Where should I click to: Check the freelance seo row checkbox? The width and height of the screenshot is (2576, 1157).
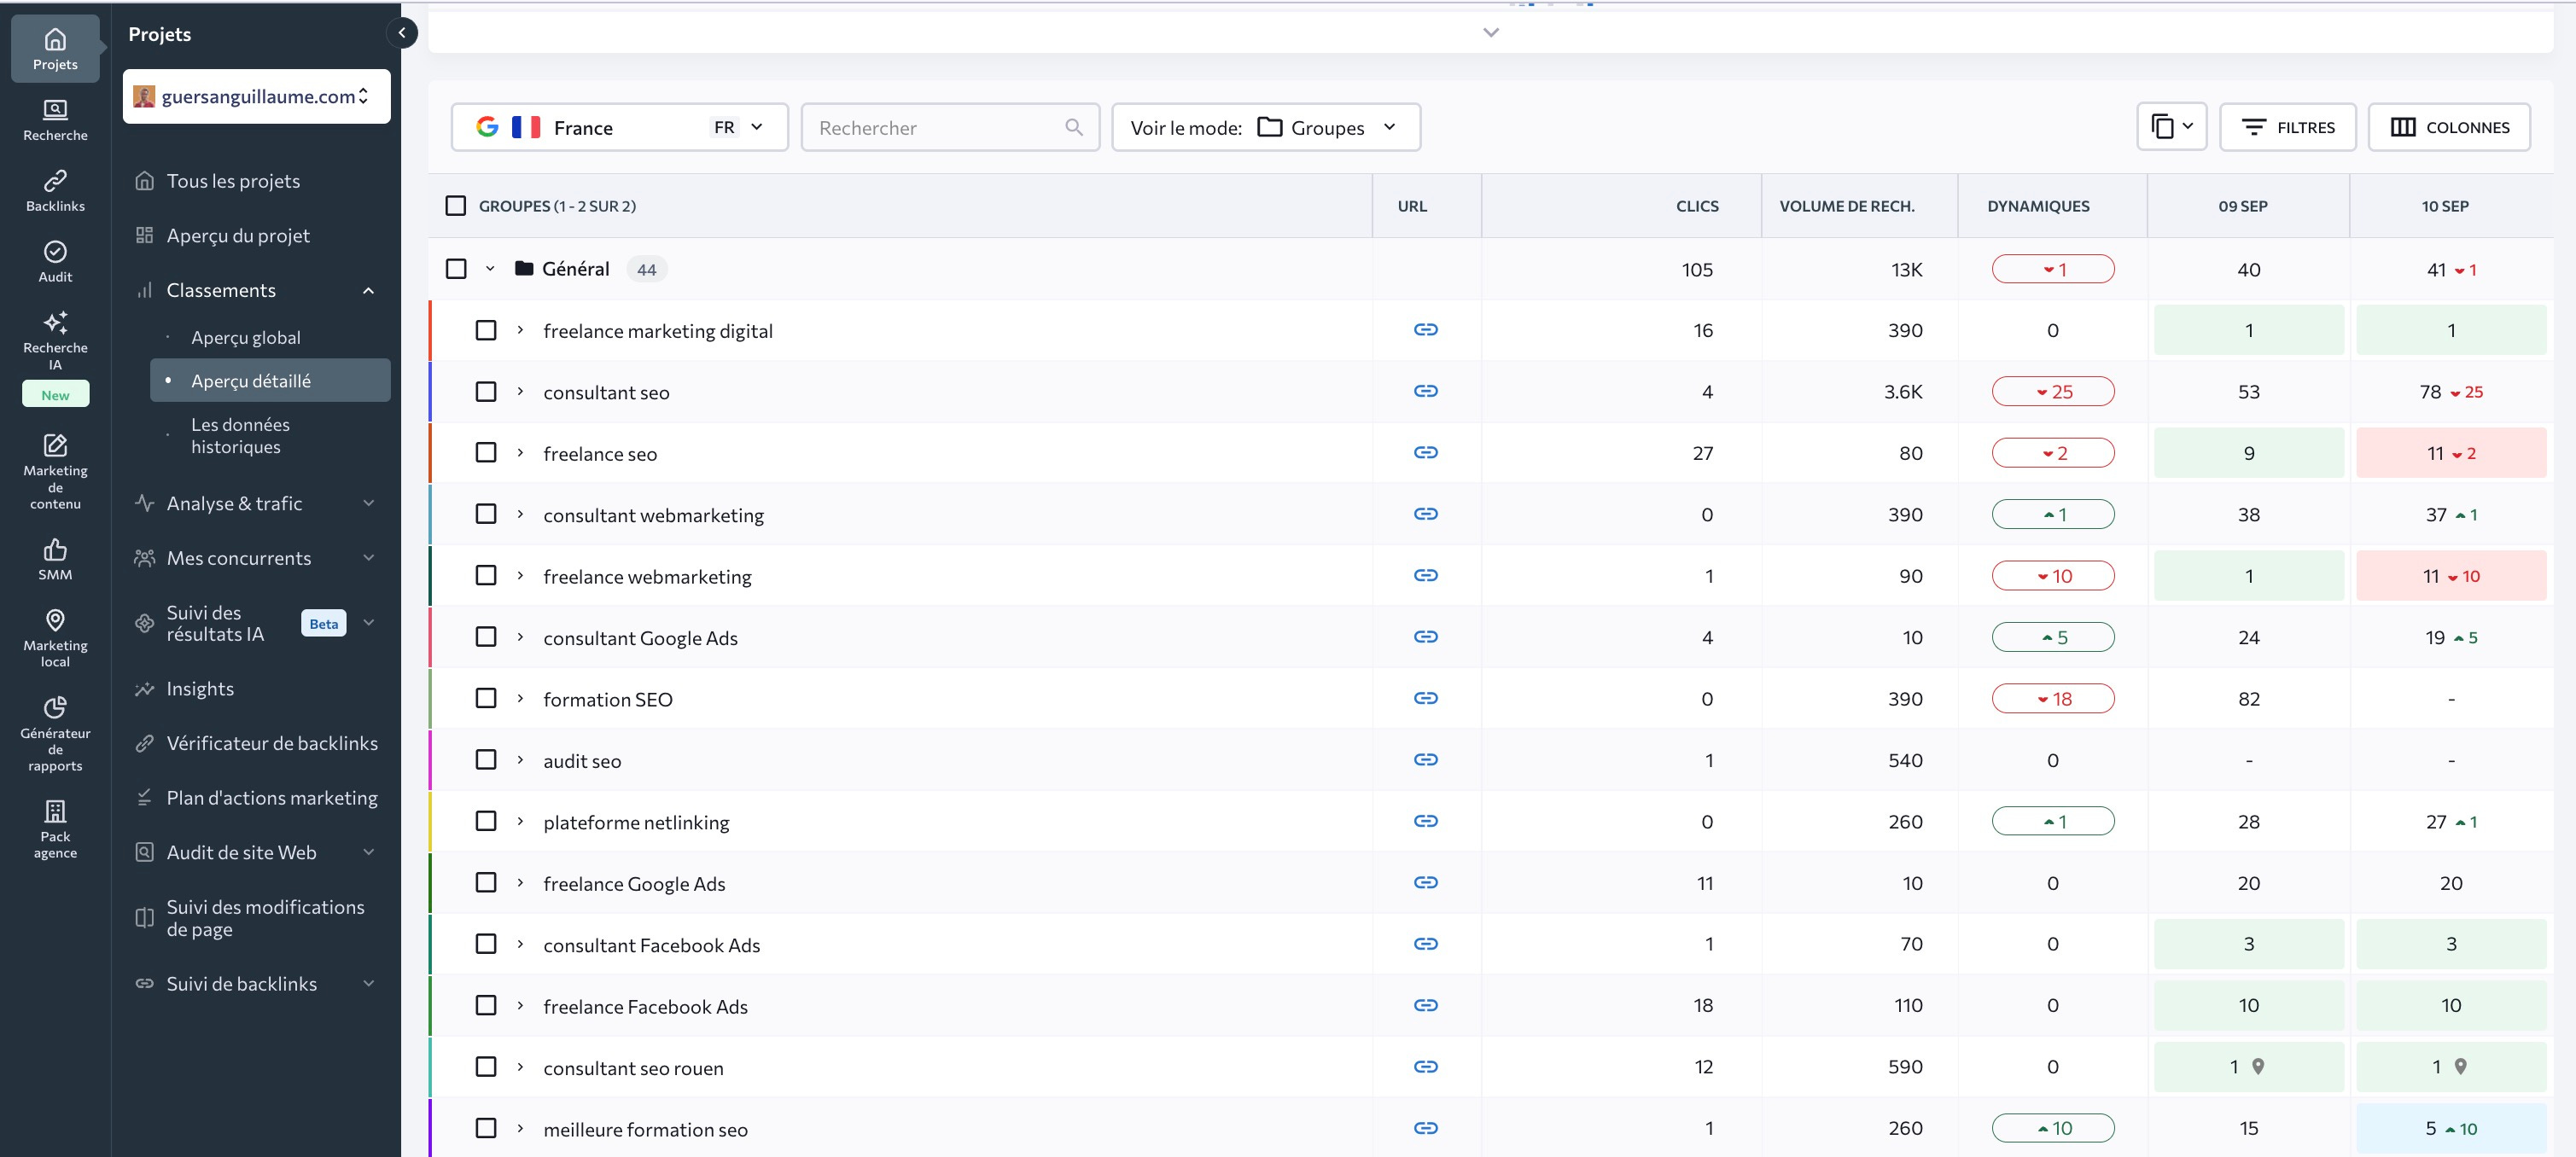[486, 453]
